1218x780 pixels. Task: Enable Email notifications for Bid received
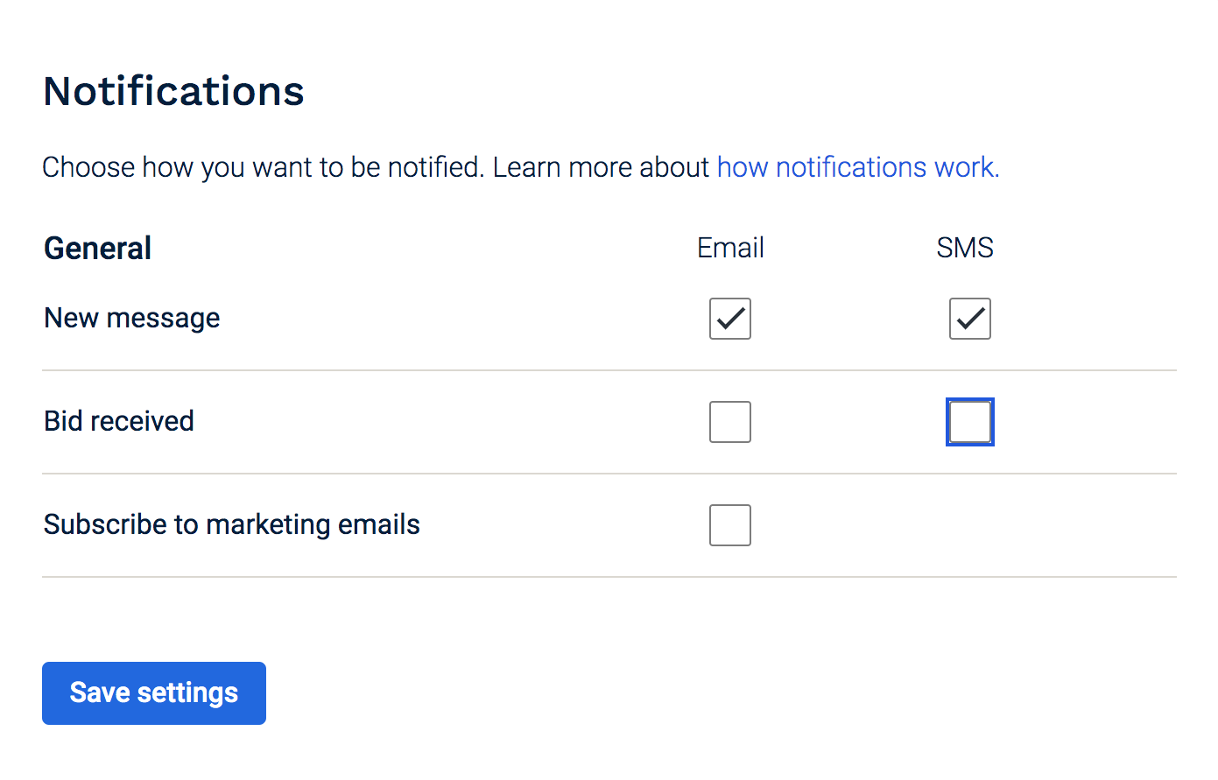click(730, 421)
